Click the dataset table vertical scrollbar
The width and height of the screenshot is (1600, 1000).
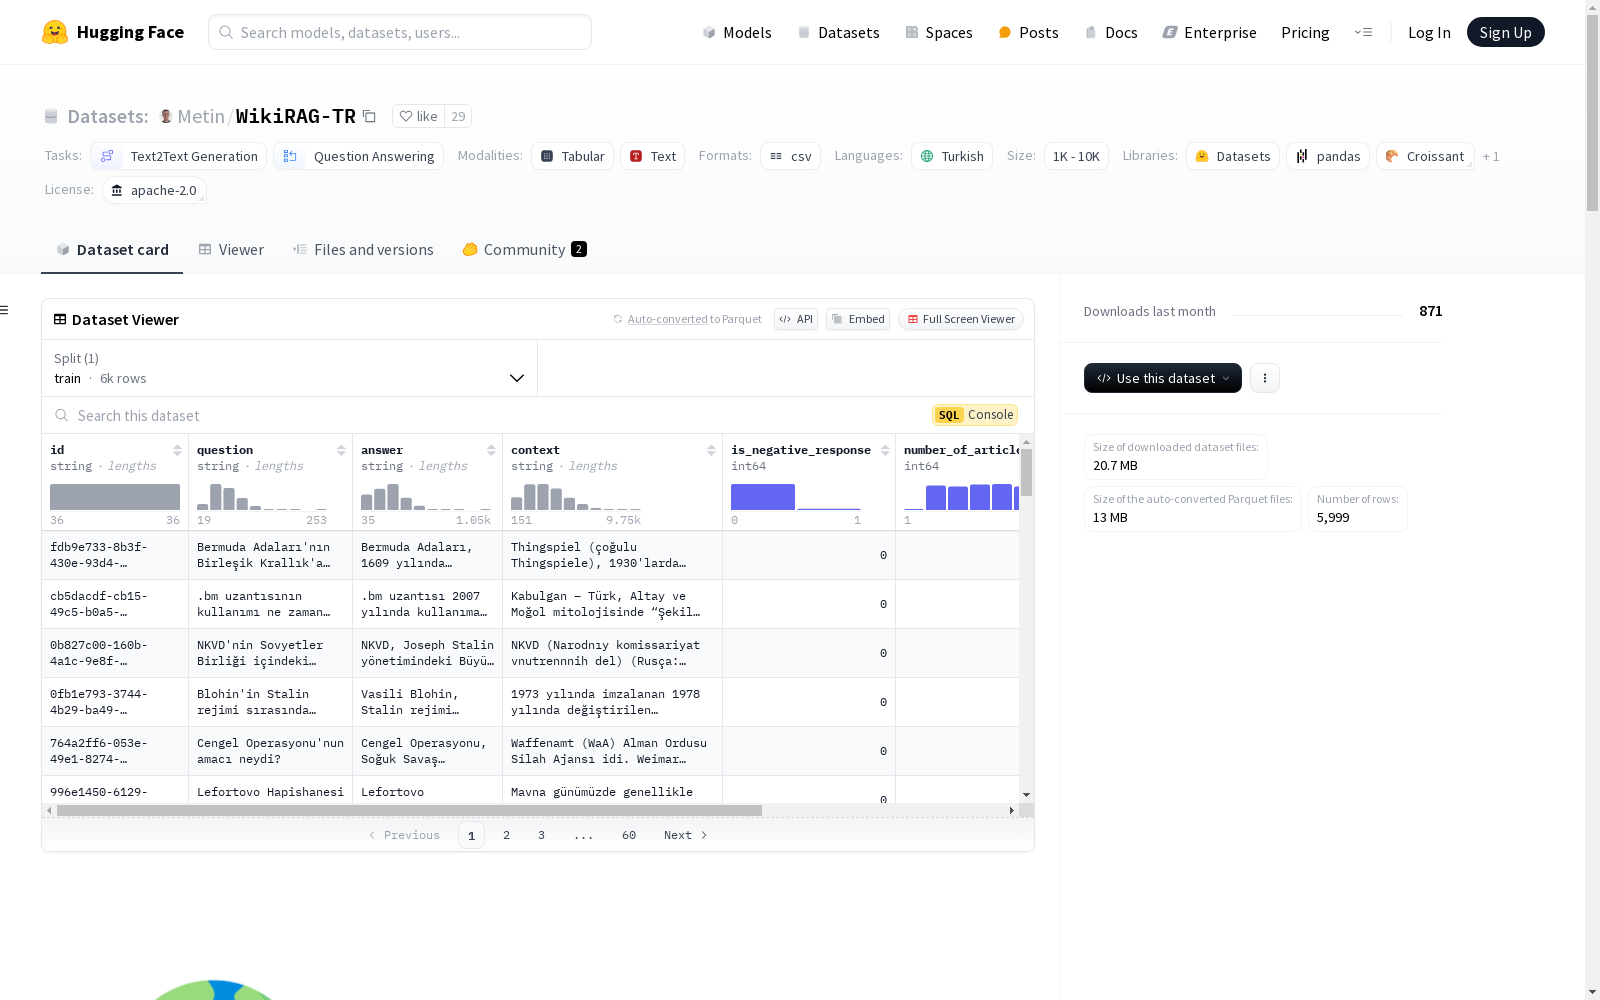(x=1026, y=472)
